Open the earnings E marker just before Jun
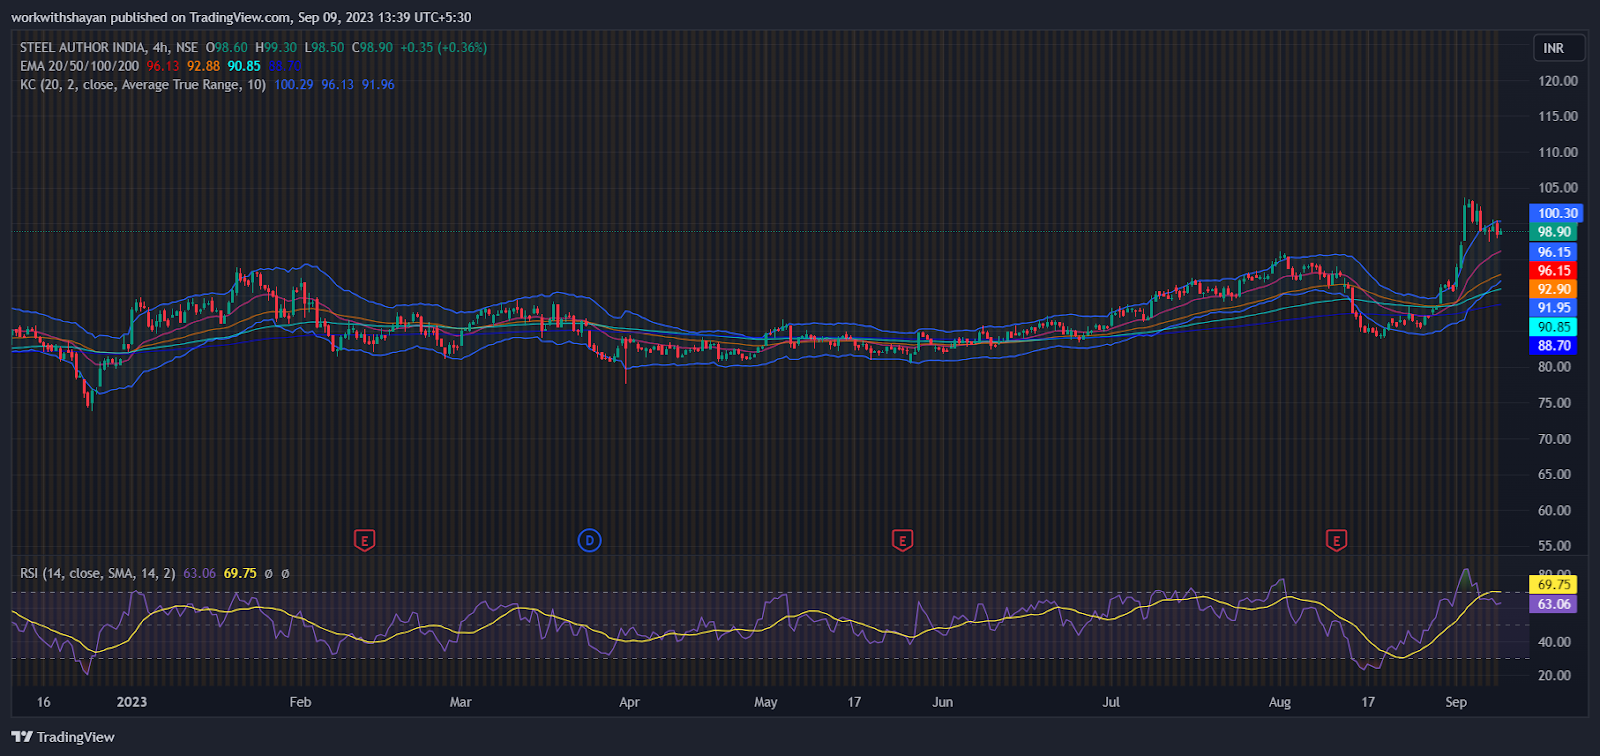Screen dimensions: 1600x756 click(902, 541)
